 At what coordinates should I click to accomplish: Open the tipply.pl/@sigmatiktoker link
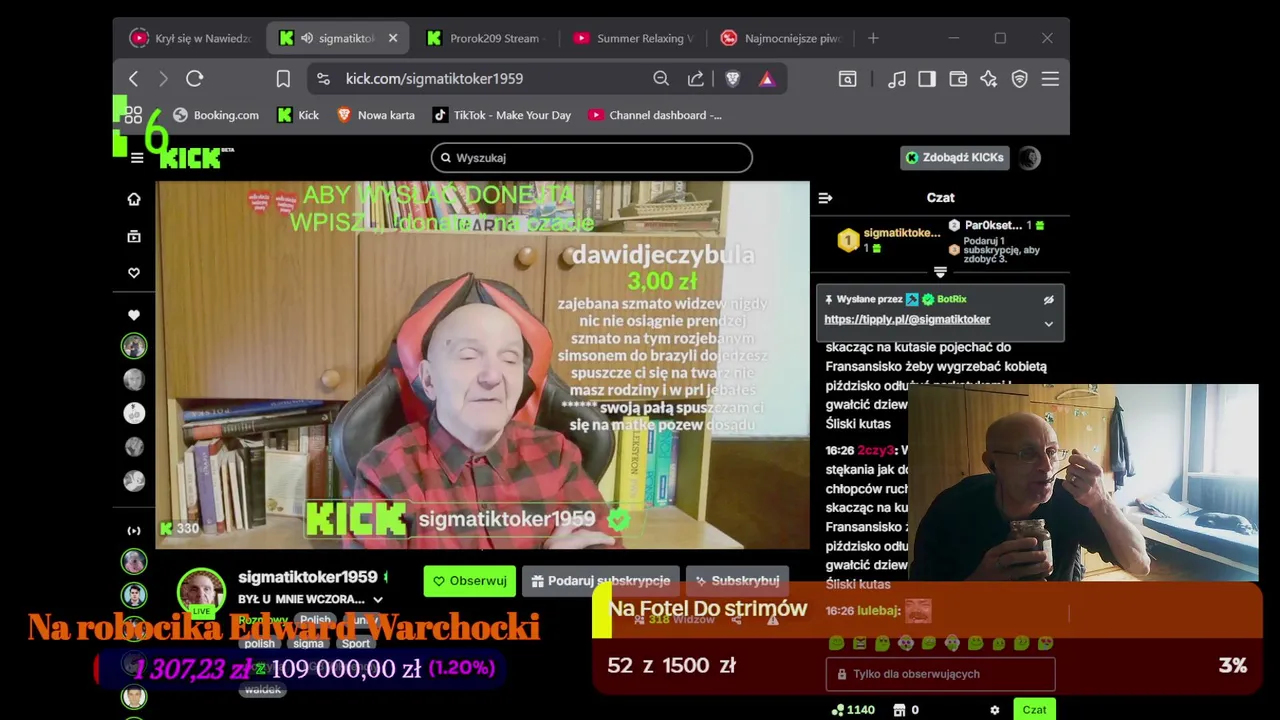coord(907,319)
